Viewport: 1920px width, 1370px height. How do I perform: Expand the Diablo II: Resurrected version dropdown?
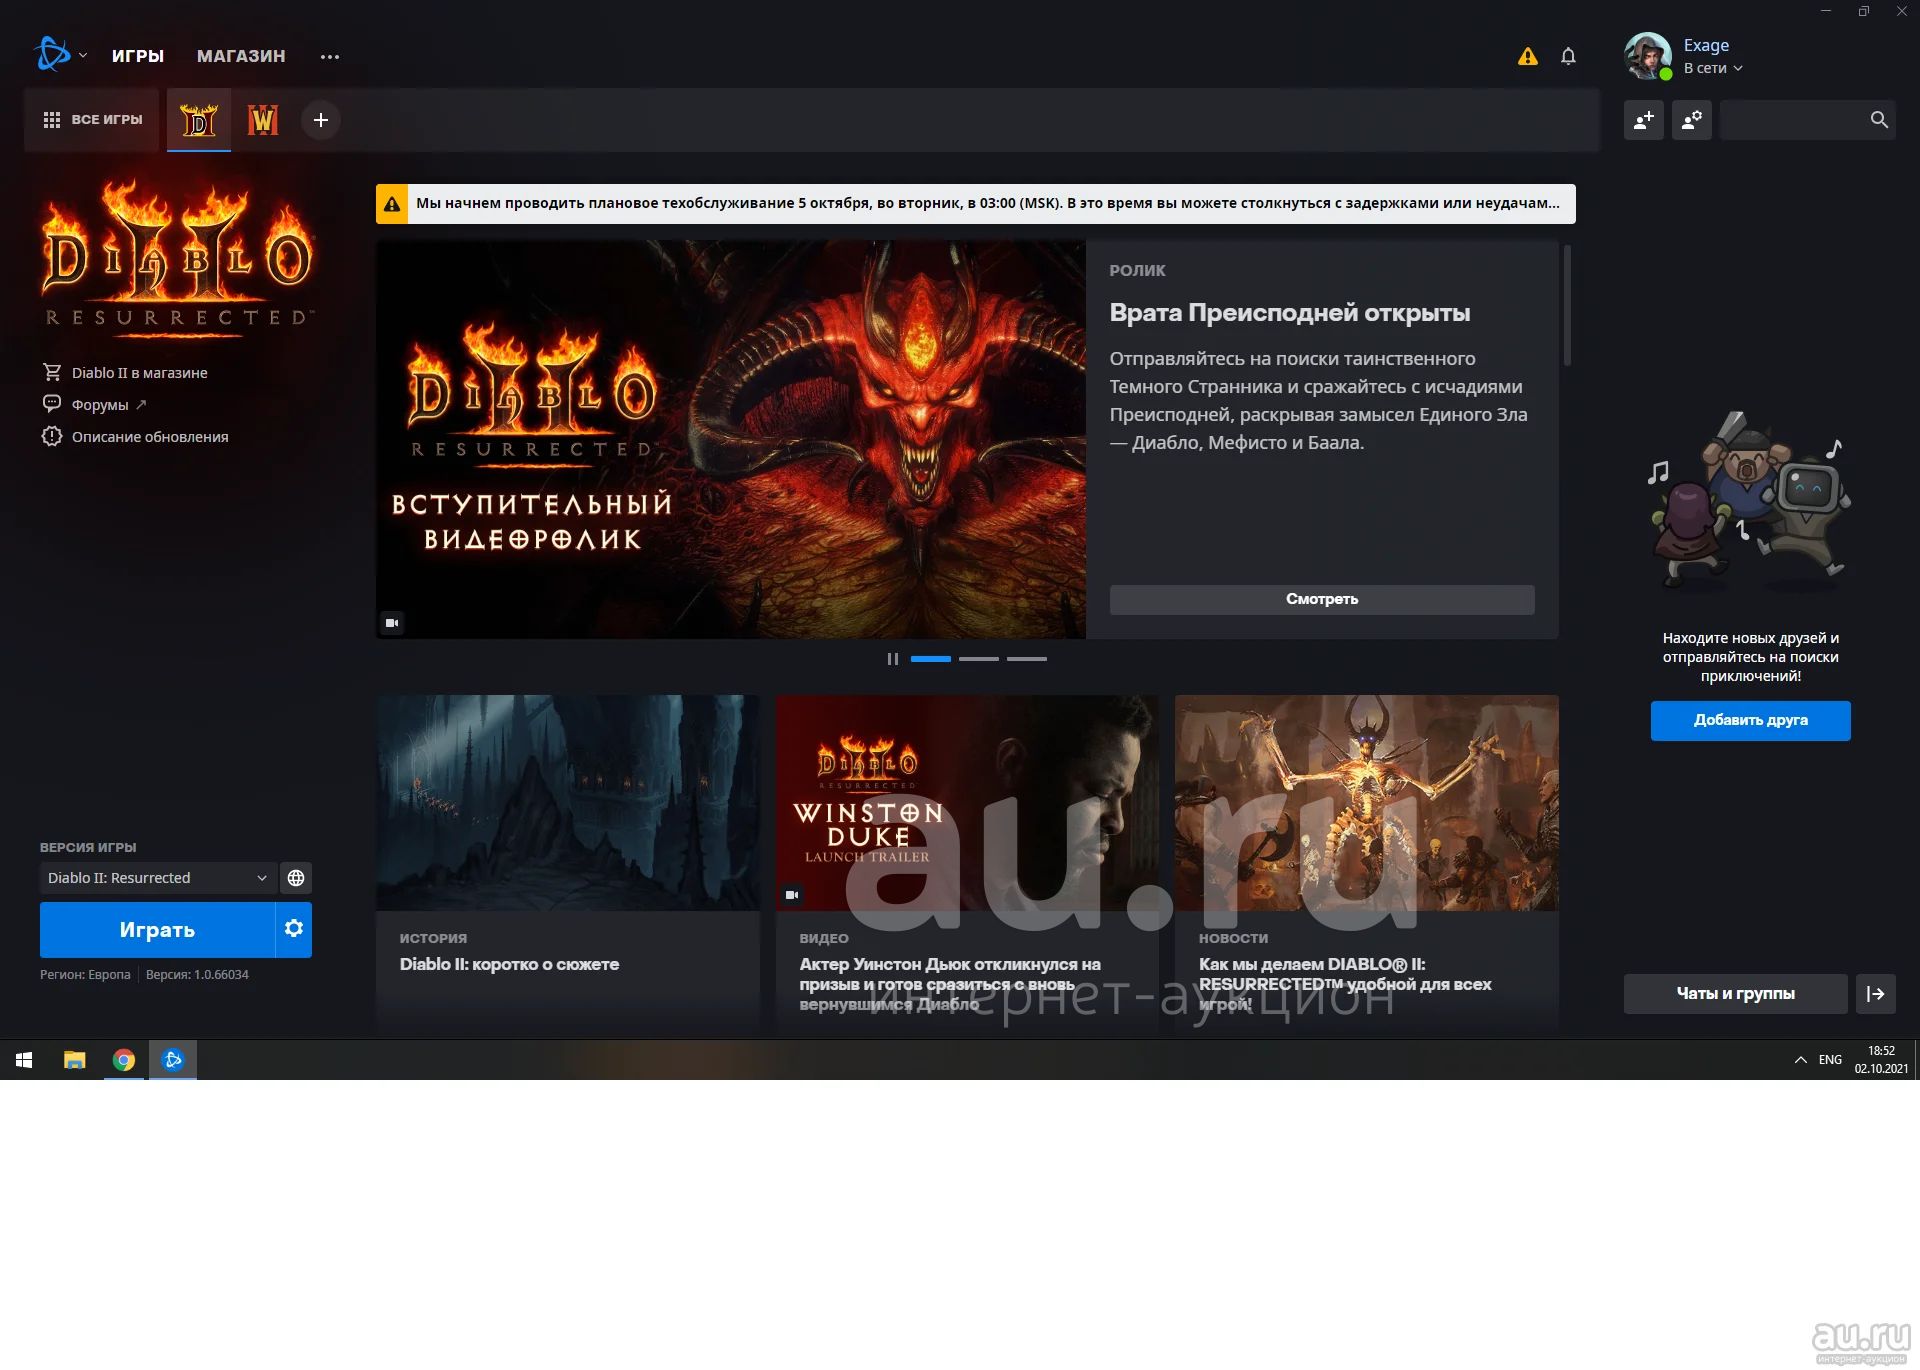(x=158, y=878)
